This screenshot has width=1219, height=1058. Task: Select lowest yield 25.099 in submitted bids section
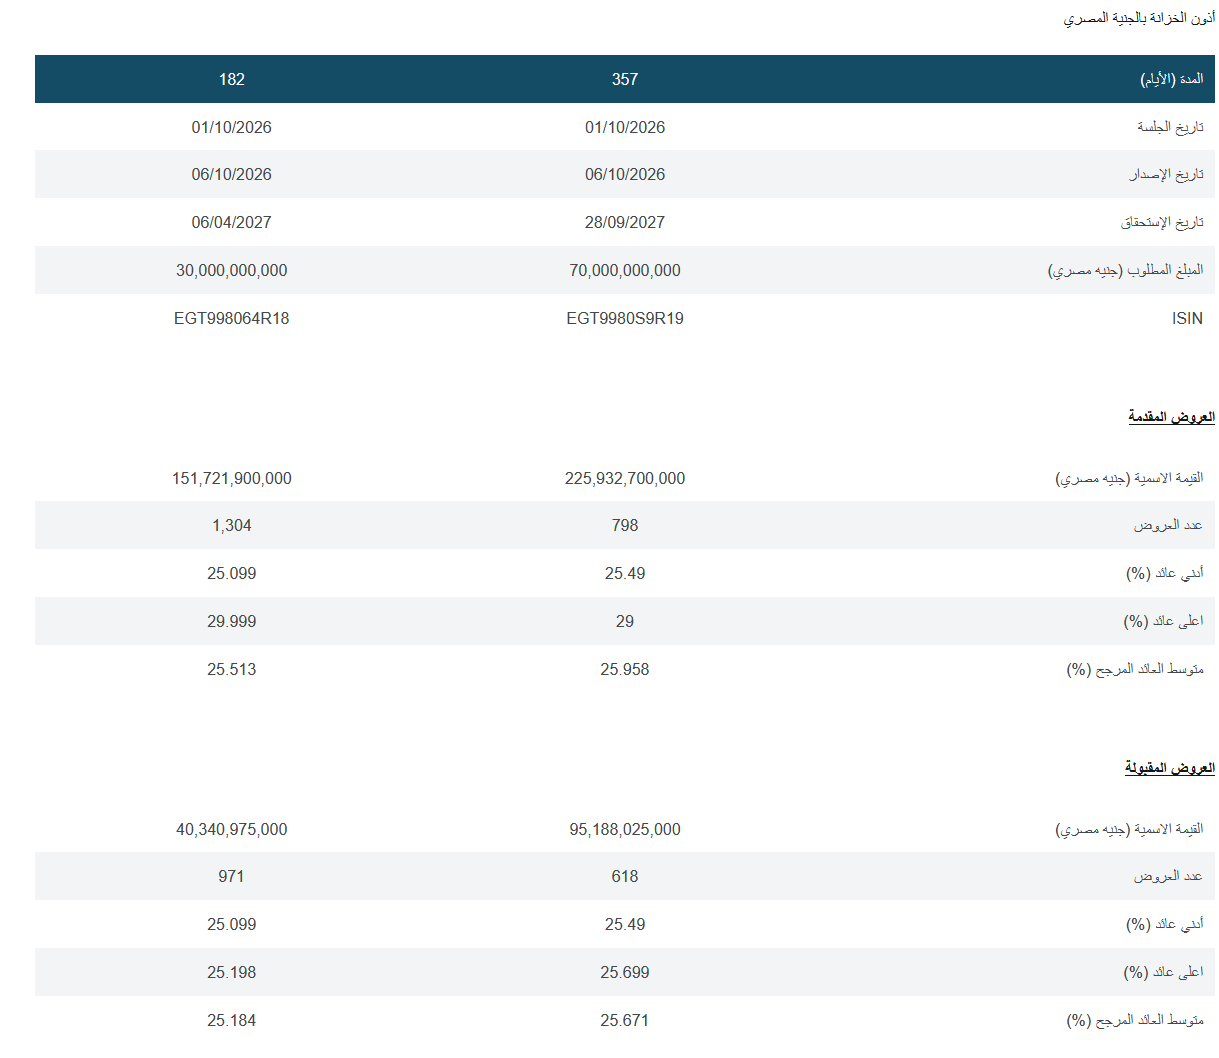point(232,573)
